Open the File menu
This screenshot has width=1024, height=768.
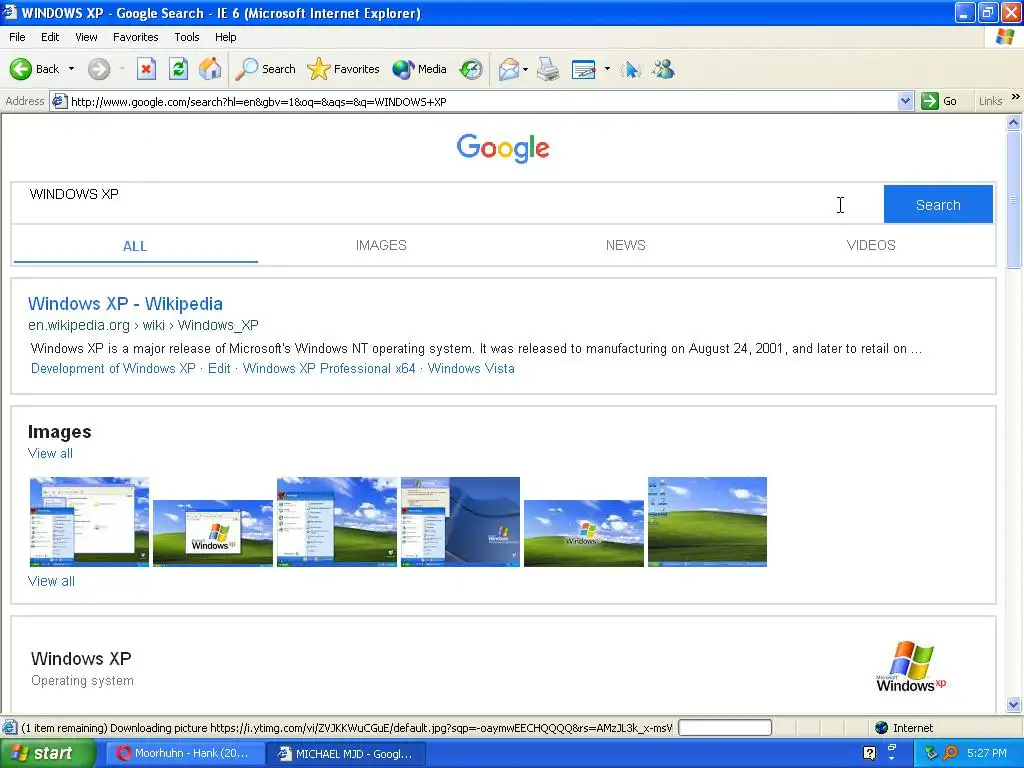(17, 37)
